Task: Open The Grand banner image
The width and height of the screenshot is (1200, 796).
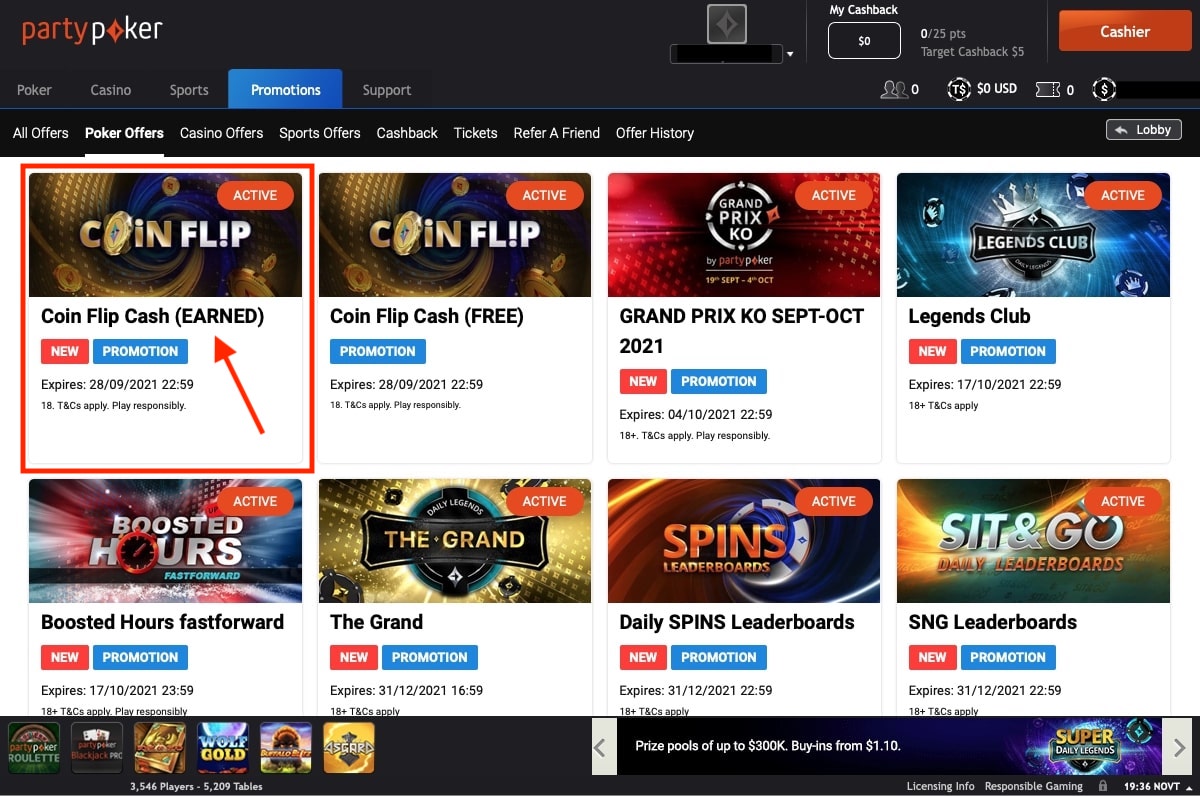Action: coord(455,541)
